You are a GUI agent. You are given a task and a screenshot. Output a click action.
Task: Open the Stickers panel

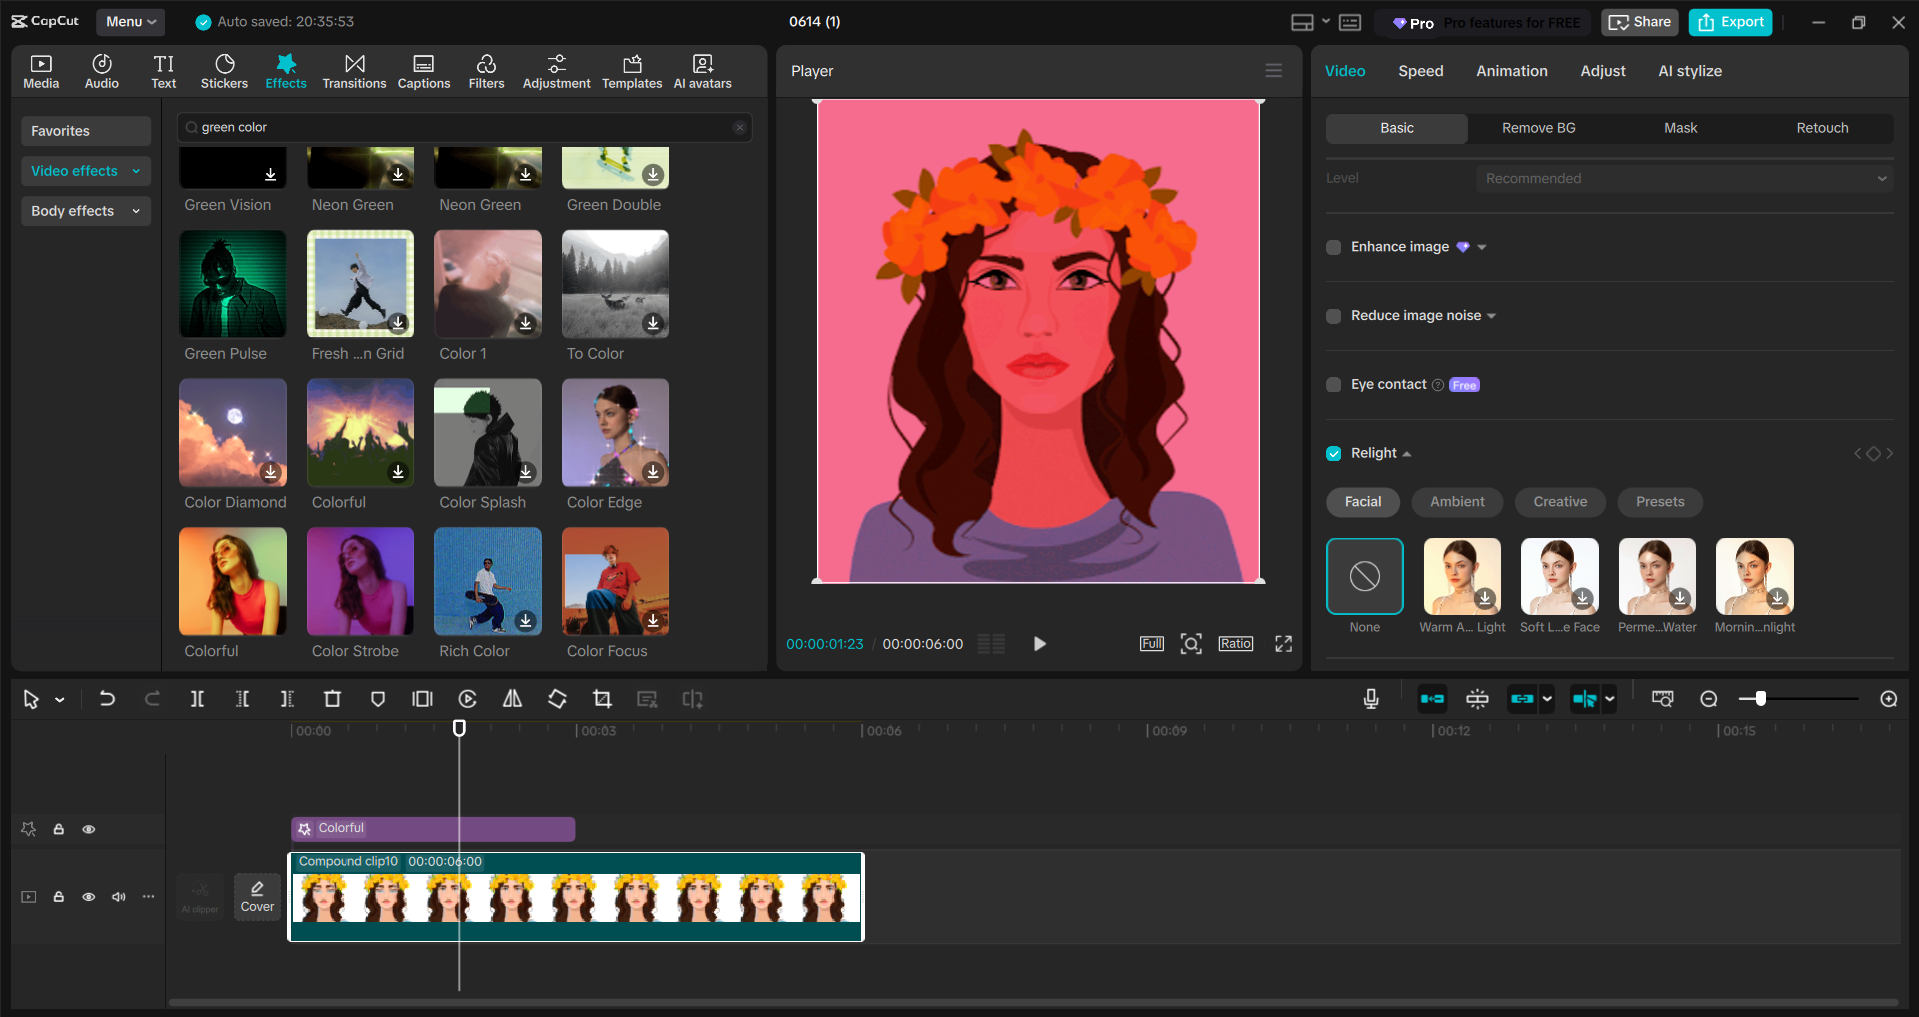coord(224,70)
